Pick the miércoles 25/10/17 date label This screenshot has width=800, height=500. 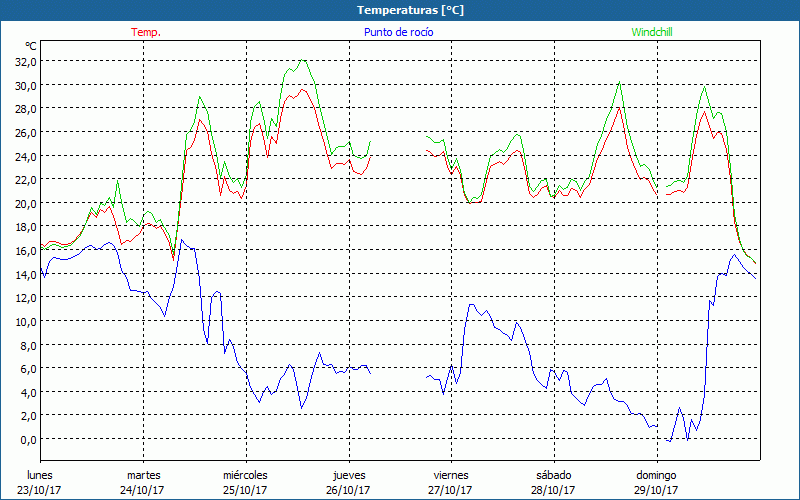tap(245, 482)
